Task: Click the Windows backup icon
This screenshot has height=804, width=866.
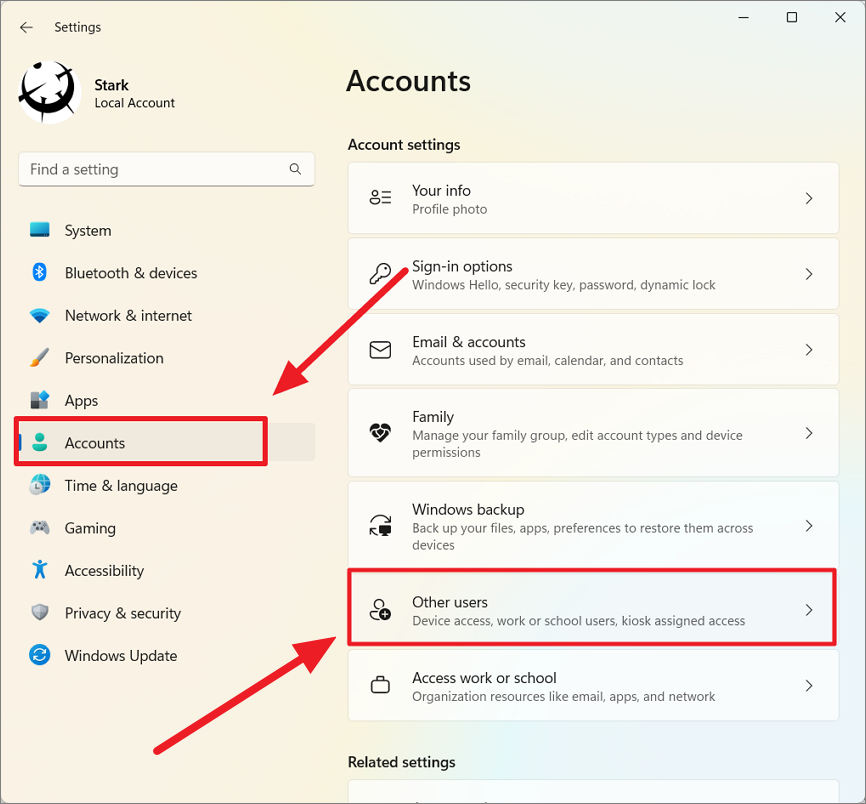Action: coord(380,525)
